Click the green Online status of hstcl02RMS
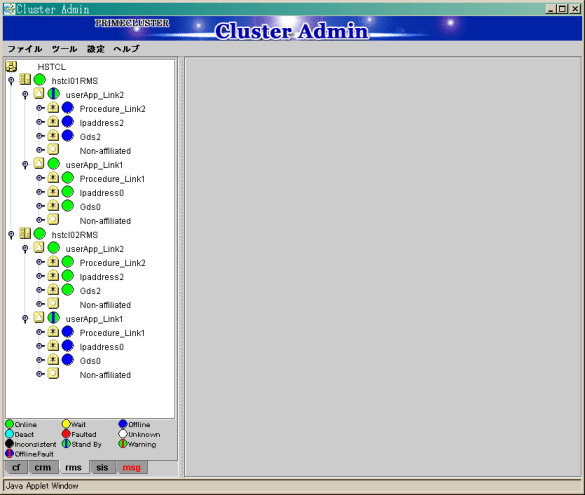 click(x=40, y=234)
